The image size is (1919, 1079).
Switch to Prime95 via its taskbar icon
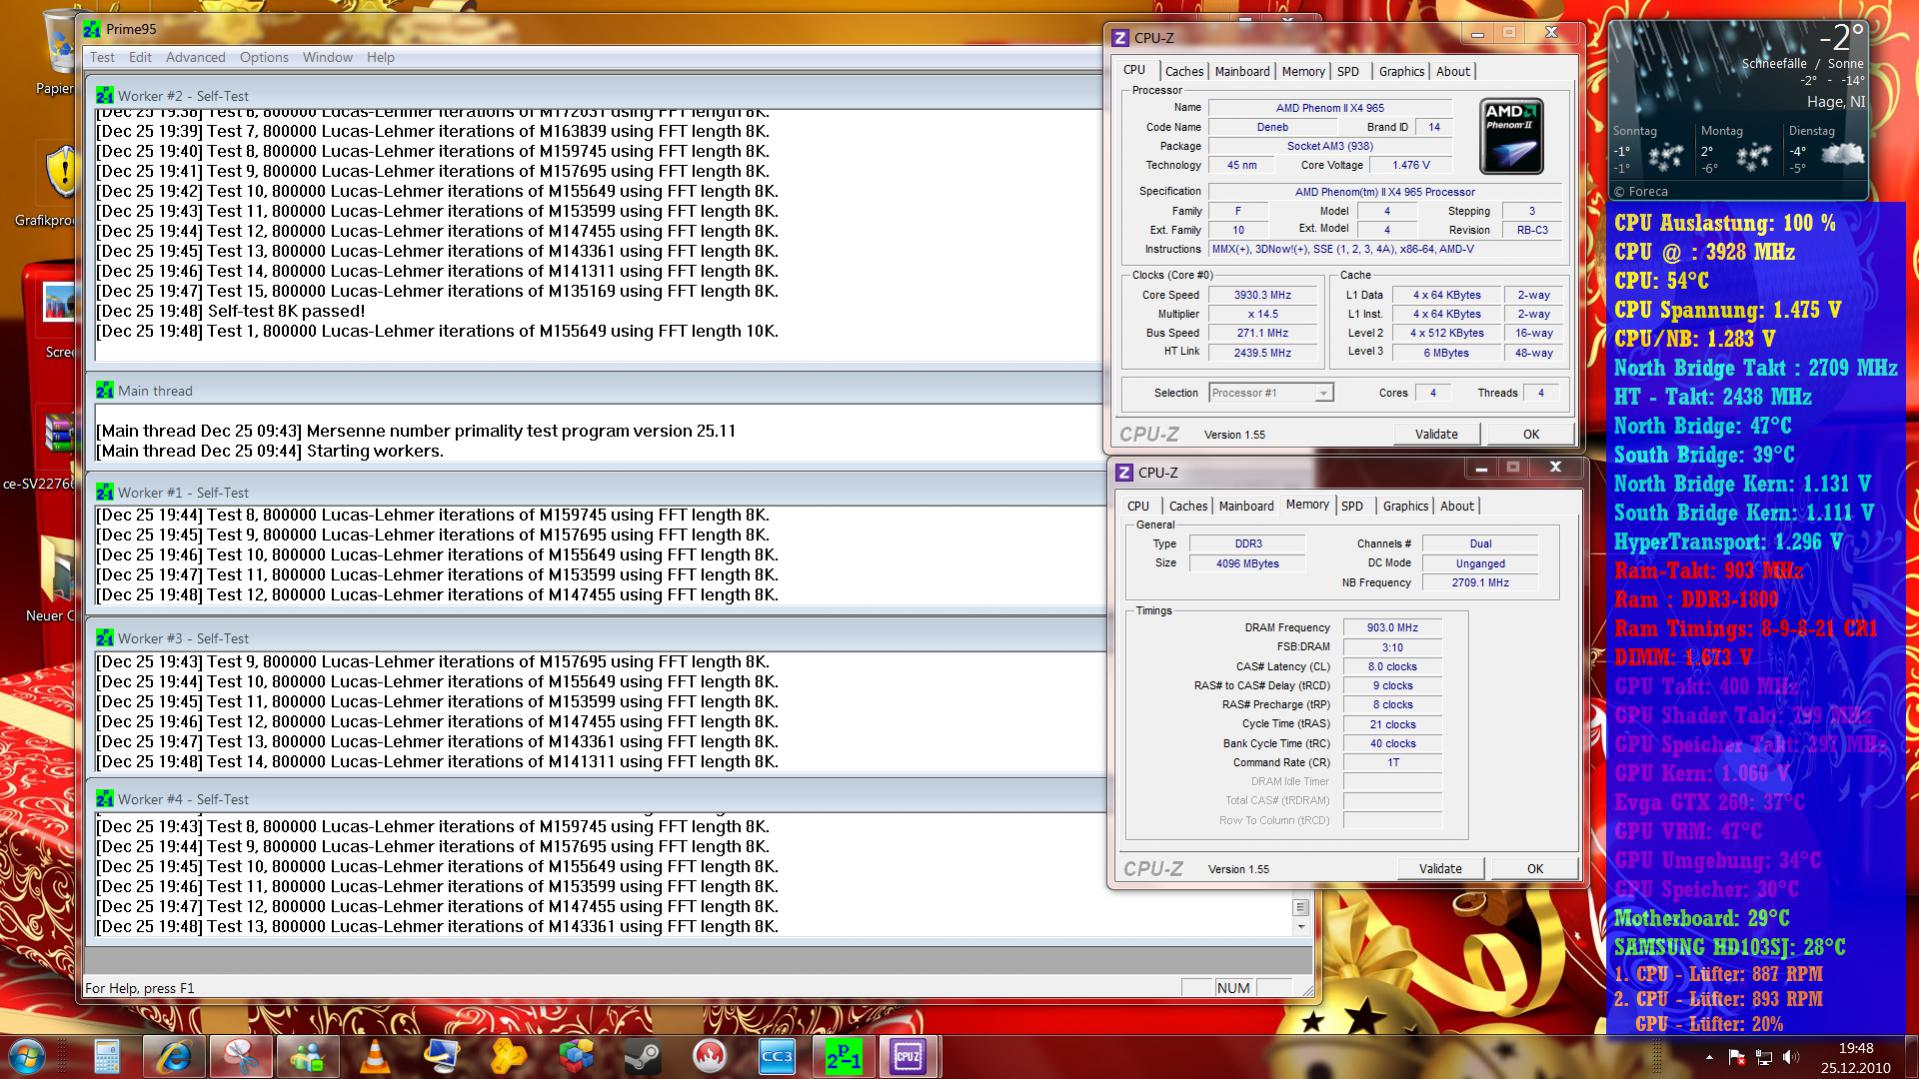[x=843, y=1056]
